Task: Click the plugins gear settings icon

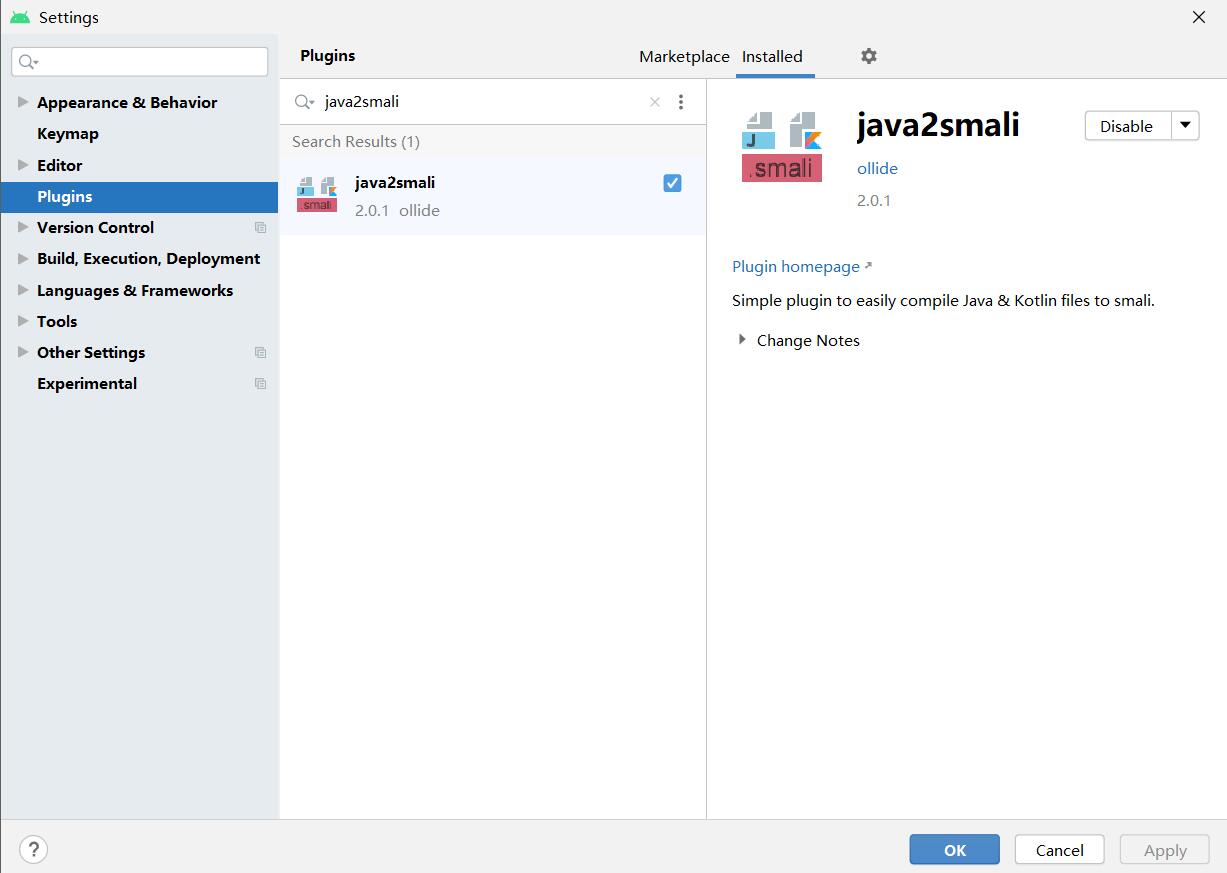Action: (869, 56)
